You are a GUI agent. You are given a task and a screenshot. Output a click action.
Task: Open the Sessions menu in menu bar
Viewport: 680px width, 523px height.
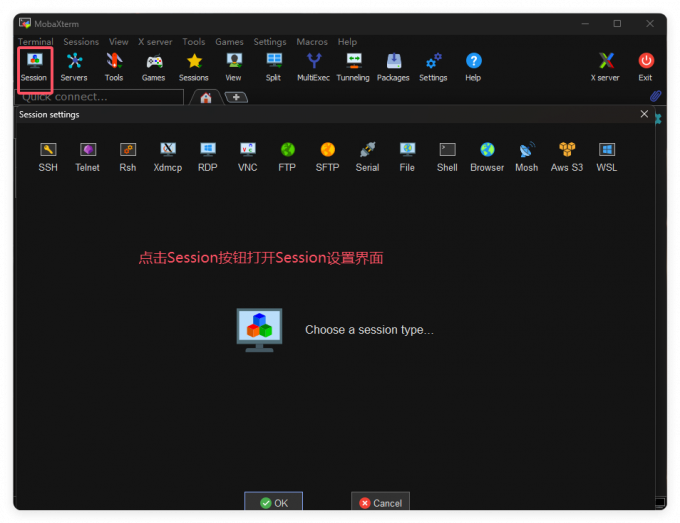[81, 42]
